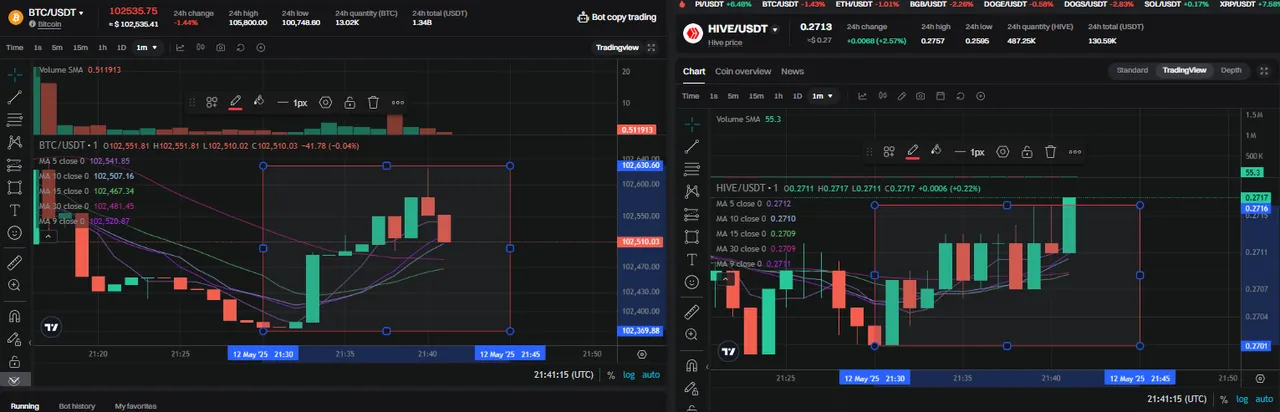Toggle percent scale on BTC chart
The height and width of the screenshot is (412, 1280).
[x=611, y=374]
